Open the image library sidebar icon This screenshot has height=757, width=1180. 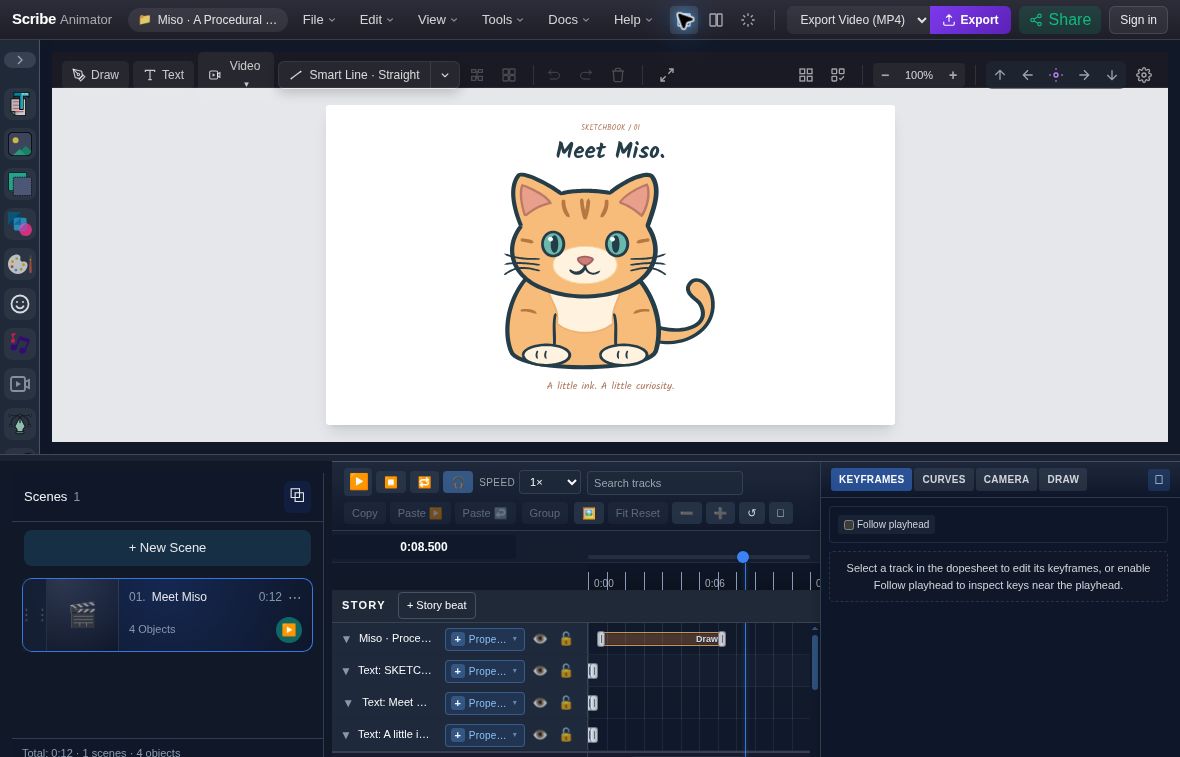pyautogui.click(x=20, y=144)
